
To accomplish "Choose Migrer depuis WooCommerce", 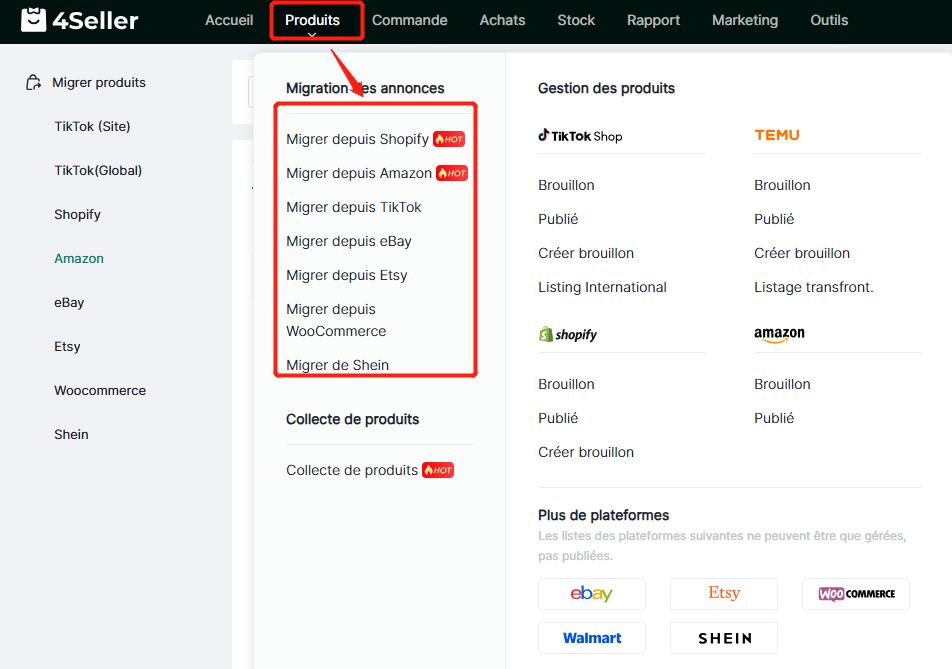I will [x=336, y=320].
